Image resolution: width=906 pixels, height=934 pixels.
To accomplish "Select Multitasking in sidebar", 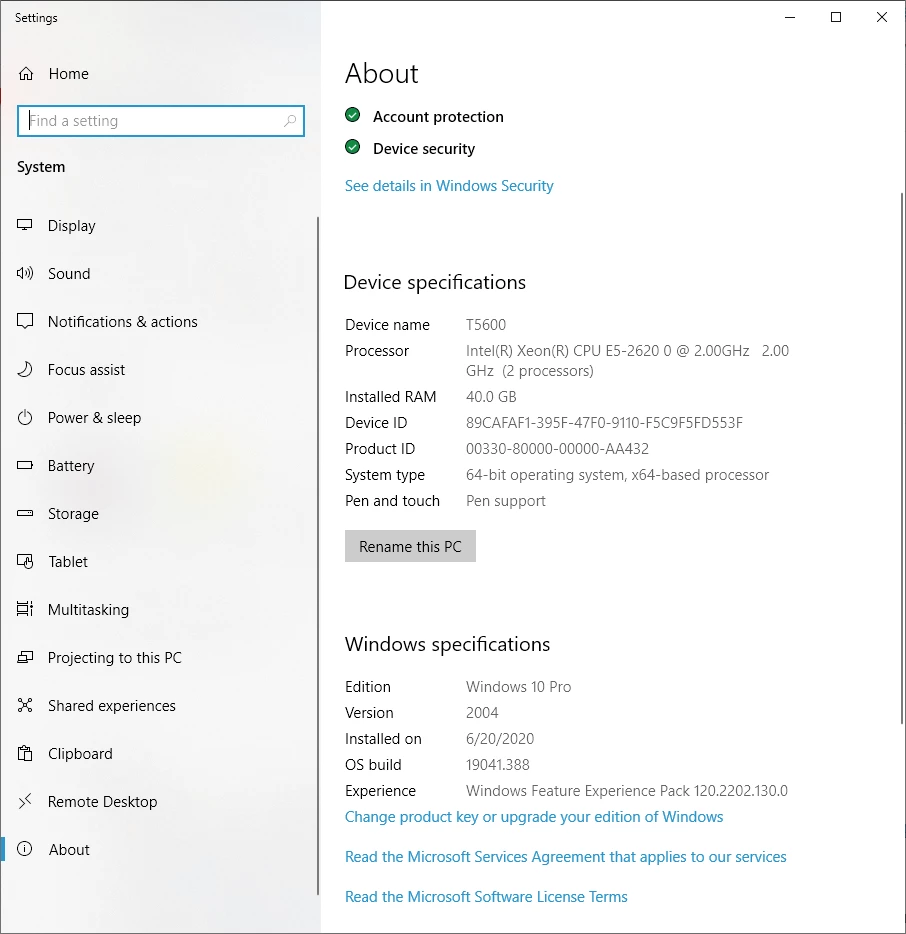I will [x=88, y=609].
